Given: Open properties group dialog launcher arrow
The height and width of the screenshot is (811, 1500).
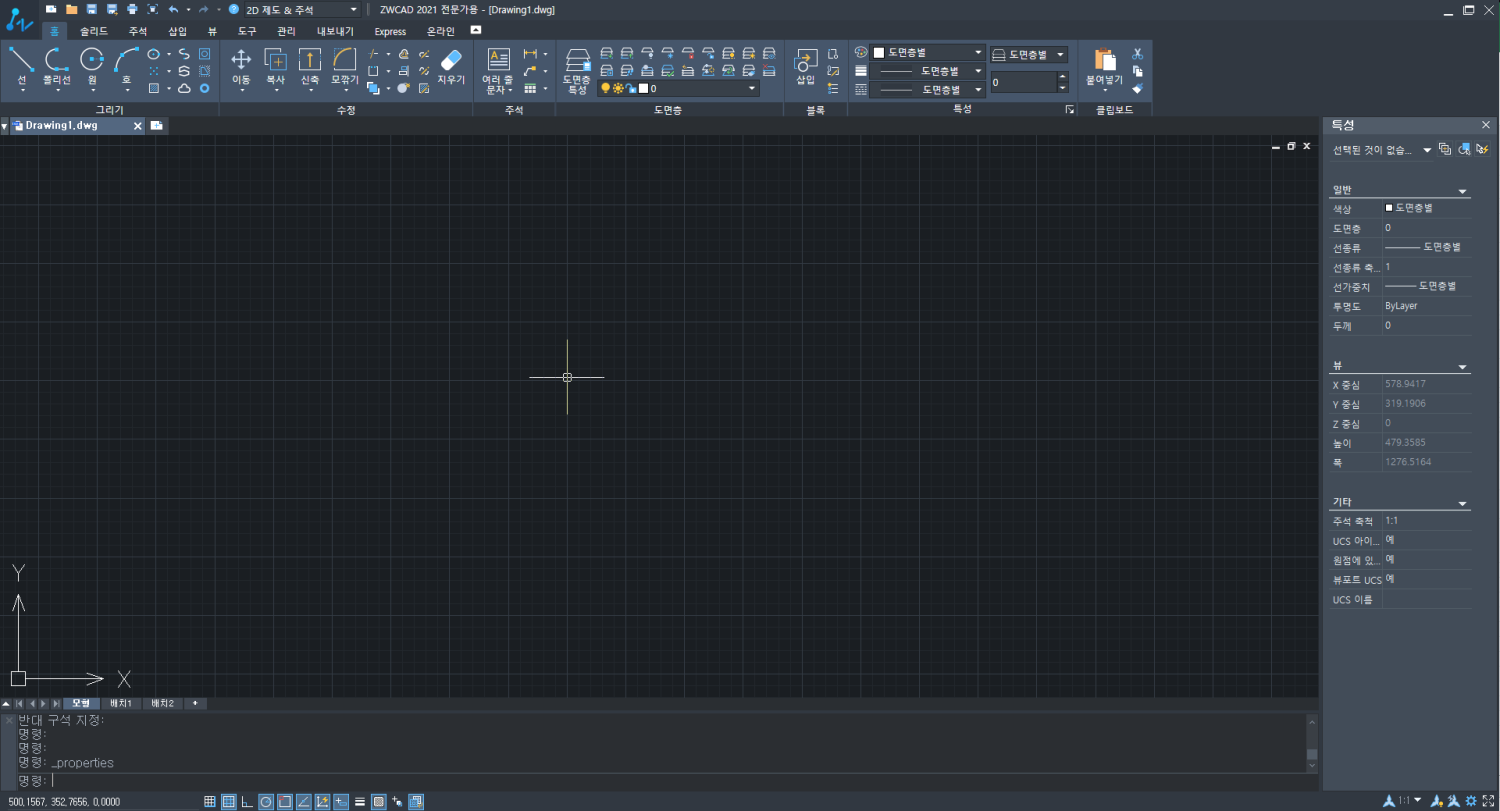Looking at the screenshot, I should point(1068,110).
